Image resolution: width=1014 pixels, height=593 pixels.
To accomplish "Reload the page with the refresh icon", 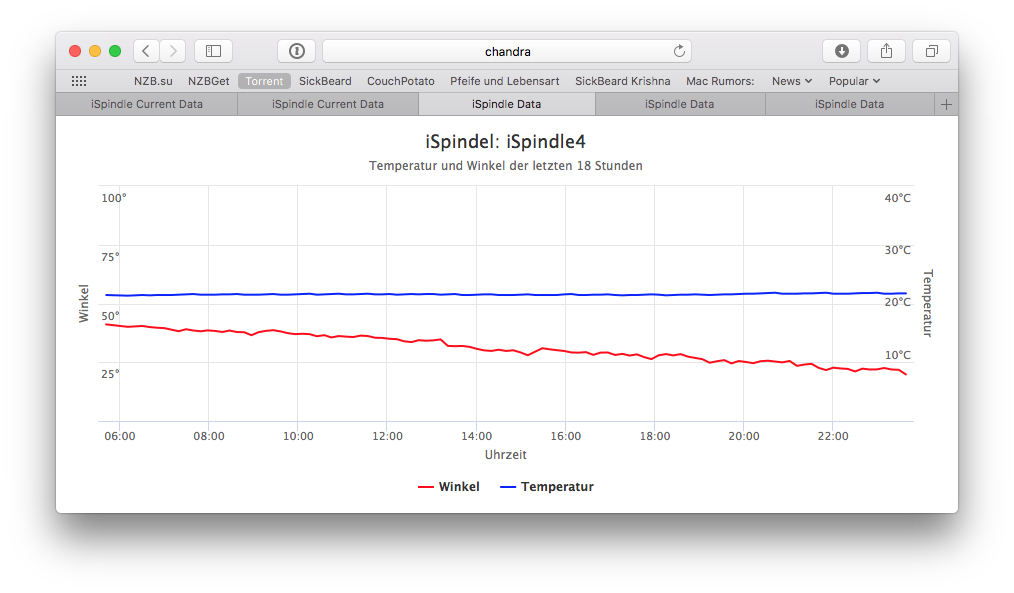I will point(679,51).
